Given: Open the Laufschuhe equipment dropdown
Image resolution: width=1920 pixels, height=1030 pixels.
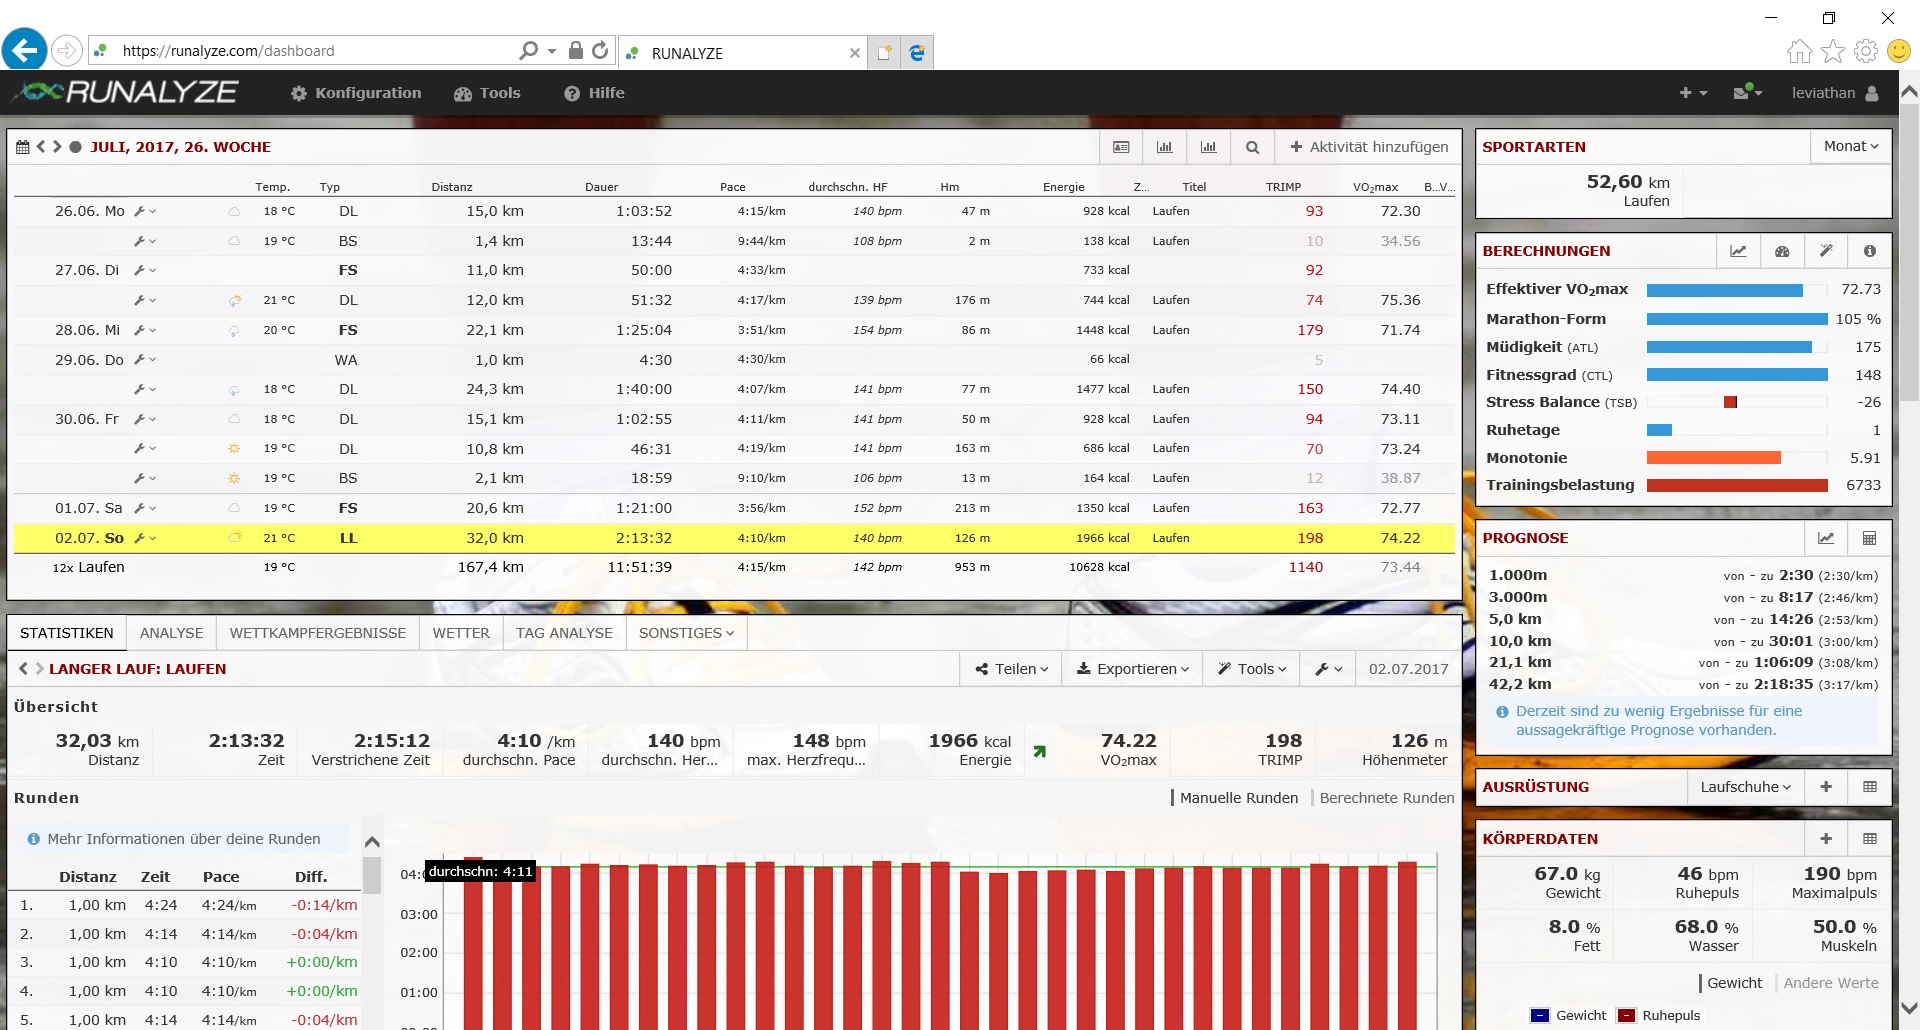Looking at the screenshot, I should pos(1745,787).
